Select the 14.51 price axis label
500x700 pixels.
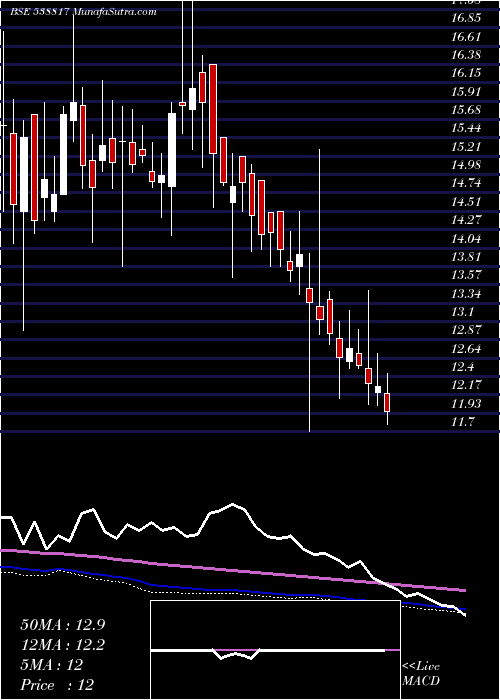pos(466,202)
